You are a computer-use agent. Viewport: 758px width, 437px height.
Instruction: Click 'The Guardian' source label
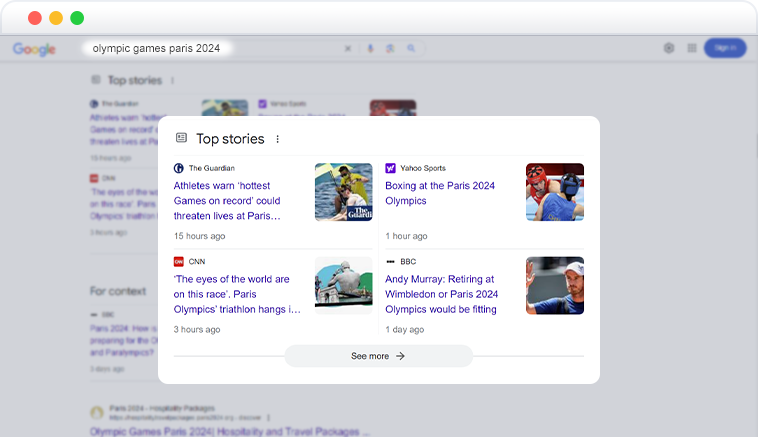pyautogui.click(x=212, y=168)
